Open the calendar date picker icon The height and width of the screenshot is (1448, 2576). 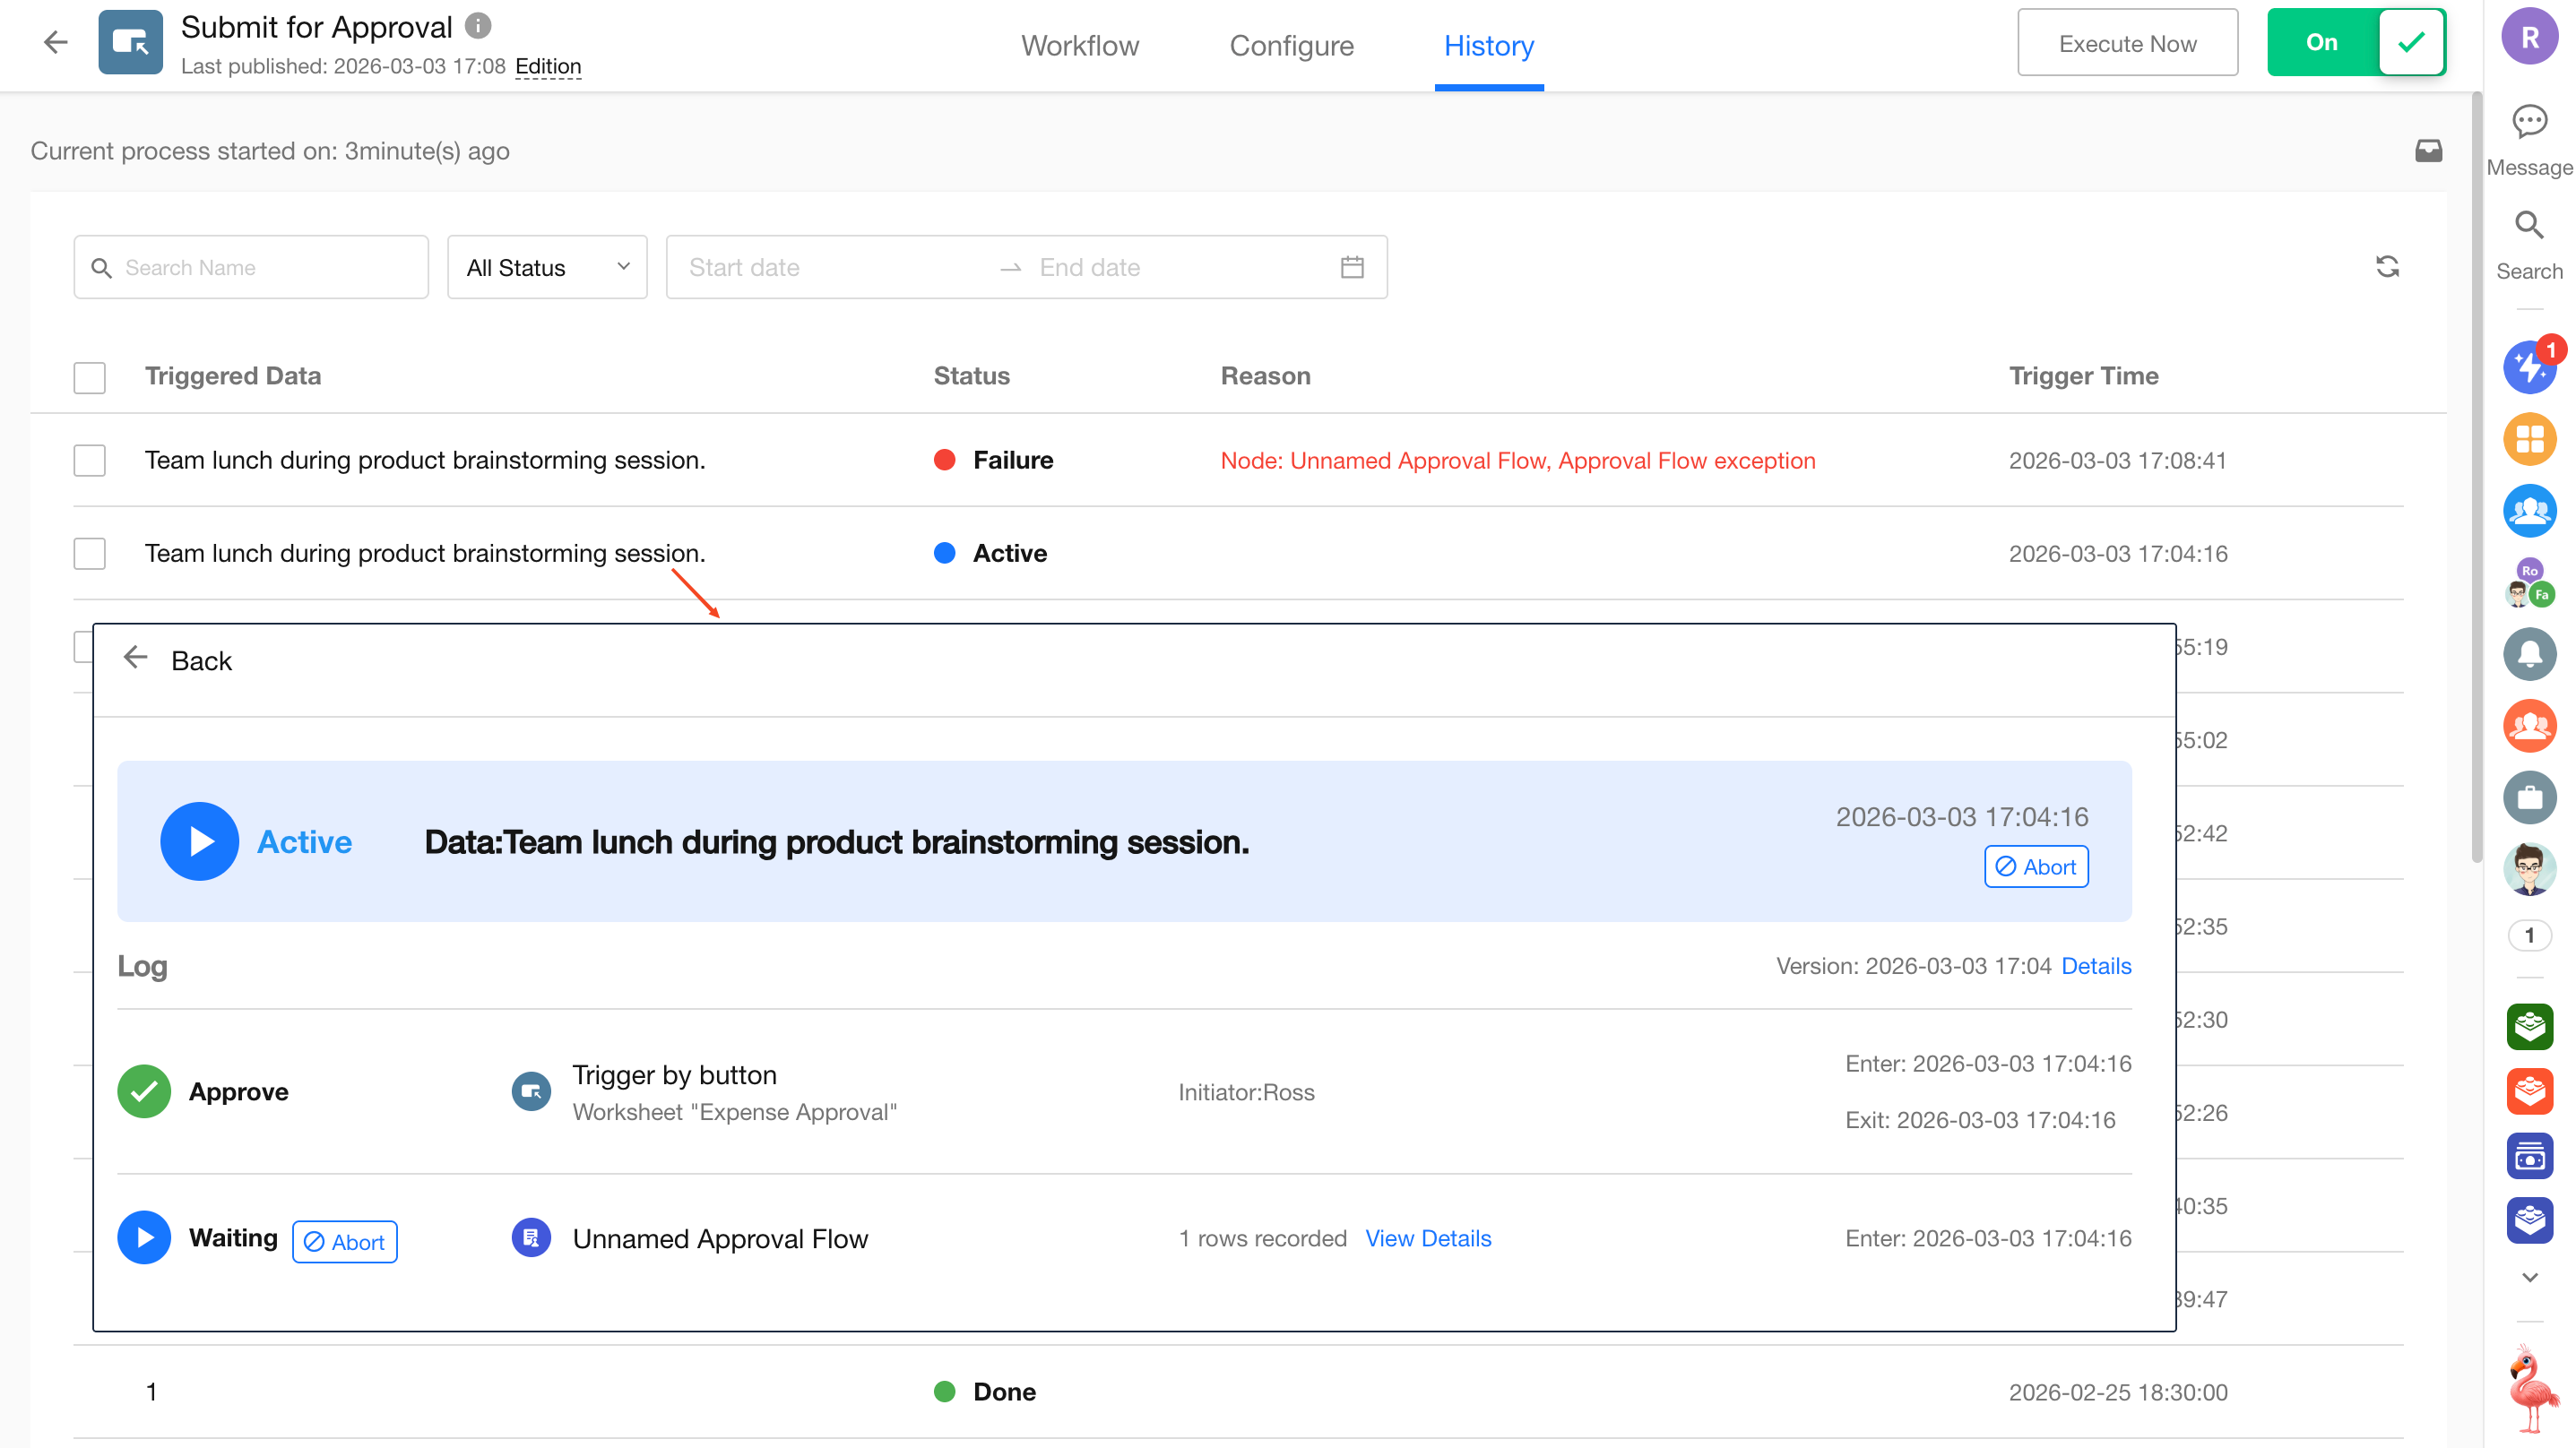pos(1352,267)
